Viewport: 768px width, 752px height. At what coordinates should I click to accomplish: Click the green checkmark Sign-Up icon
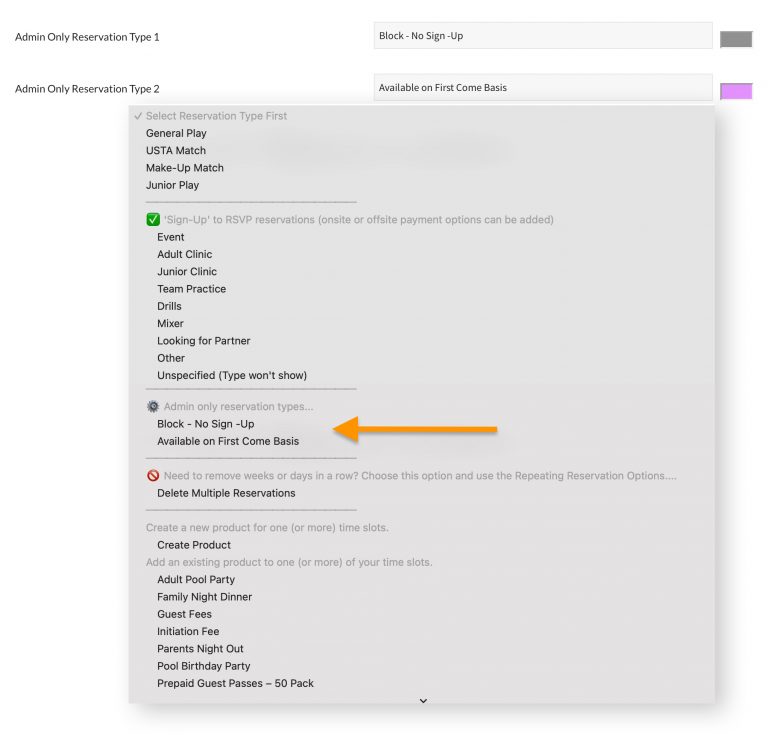tap(153, 219)
